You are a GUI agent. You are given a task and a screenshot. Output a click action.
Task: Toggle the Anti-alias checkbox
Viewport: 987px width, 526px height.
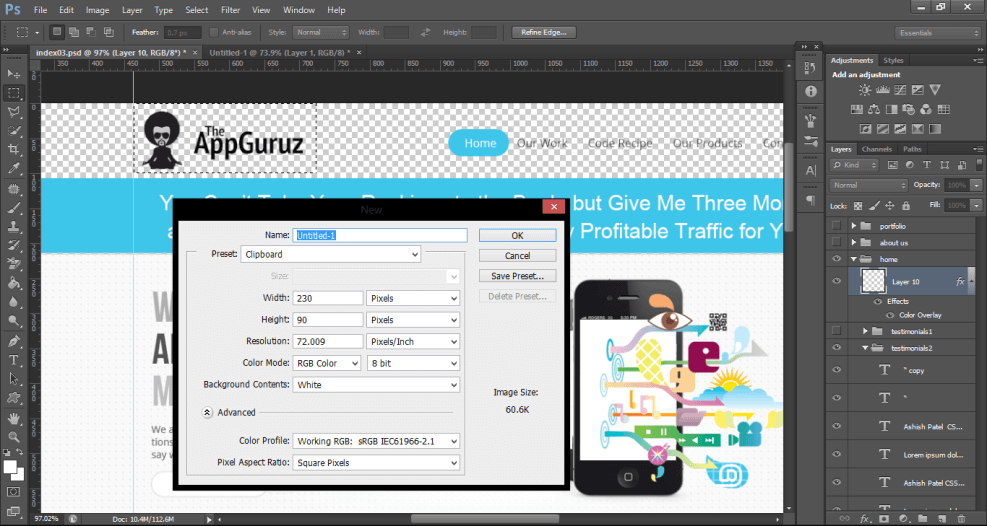pyautogui.click(x=214, y=32)
